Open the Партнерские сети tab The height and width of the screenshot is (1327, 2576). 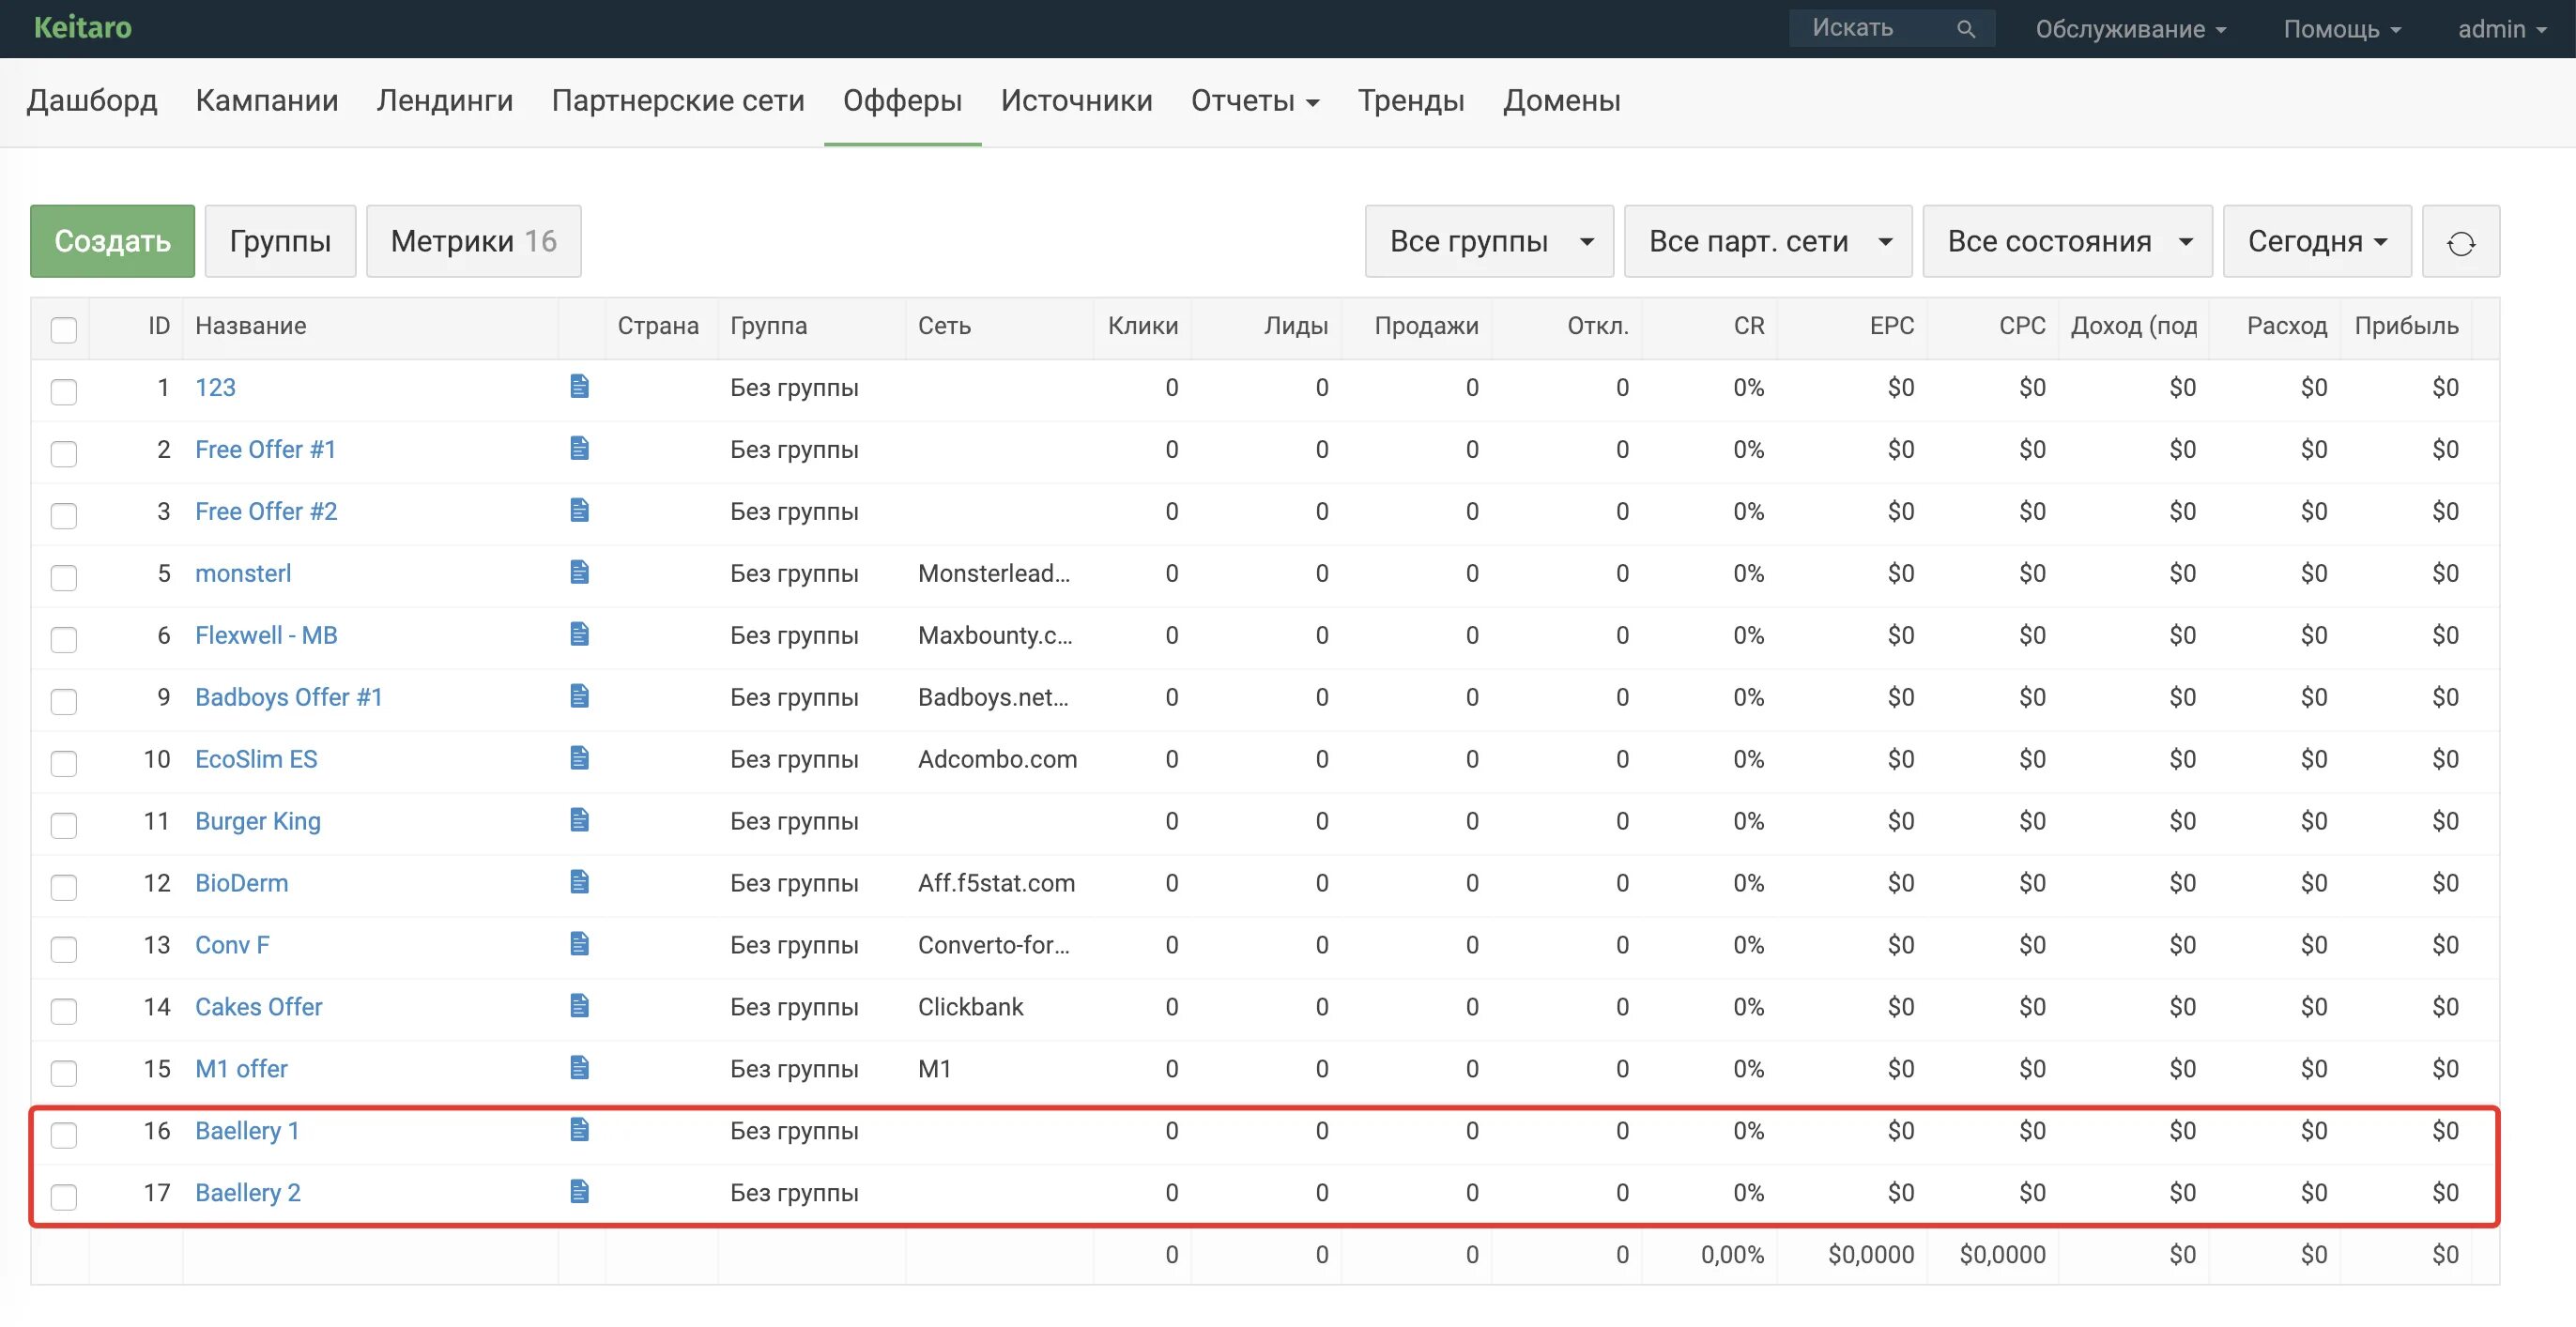pos(678,101)
